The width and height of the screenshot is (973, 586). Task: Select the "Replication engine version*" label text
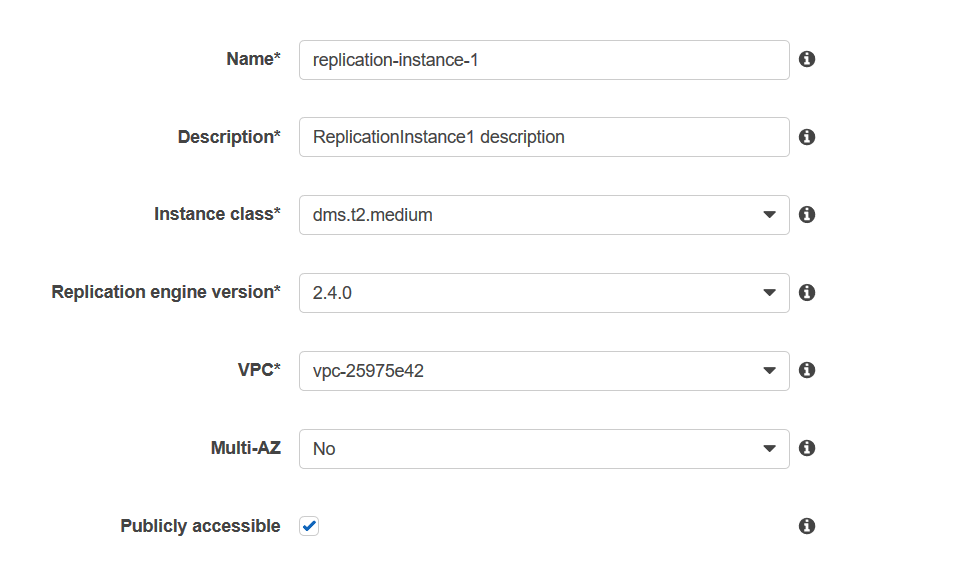[x=166, y=292]
